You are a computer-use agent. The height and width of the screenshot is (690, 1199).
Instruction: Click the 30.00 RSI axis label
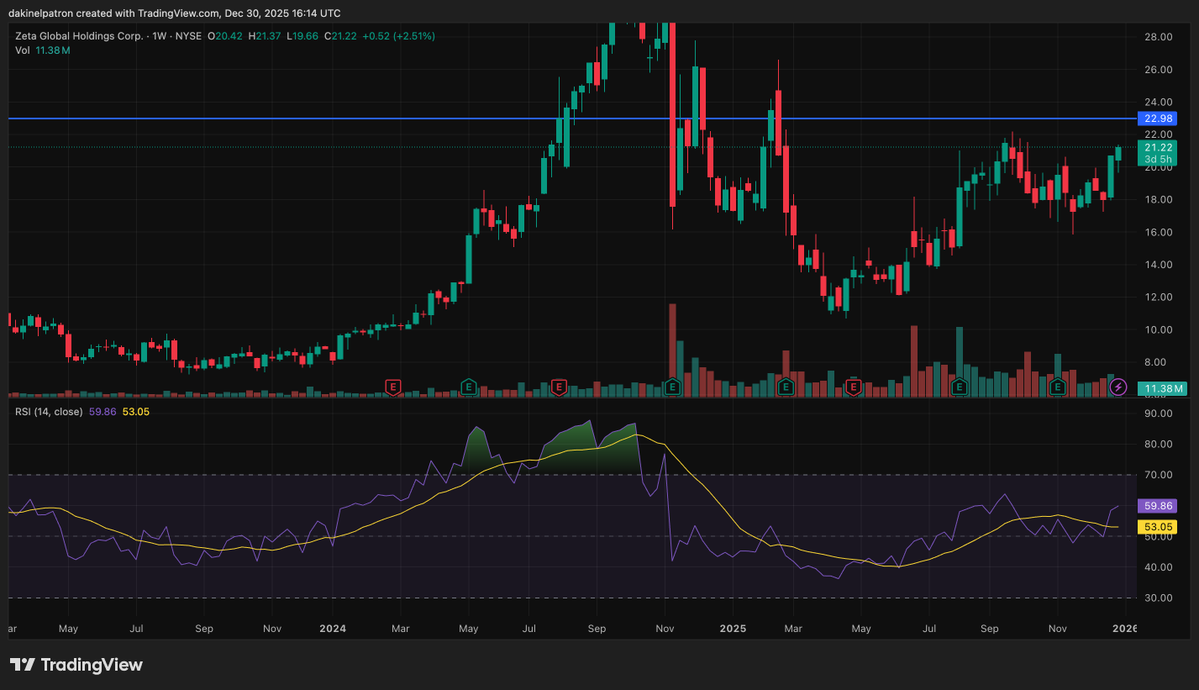point(1158,598)
